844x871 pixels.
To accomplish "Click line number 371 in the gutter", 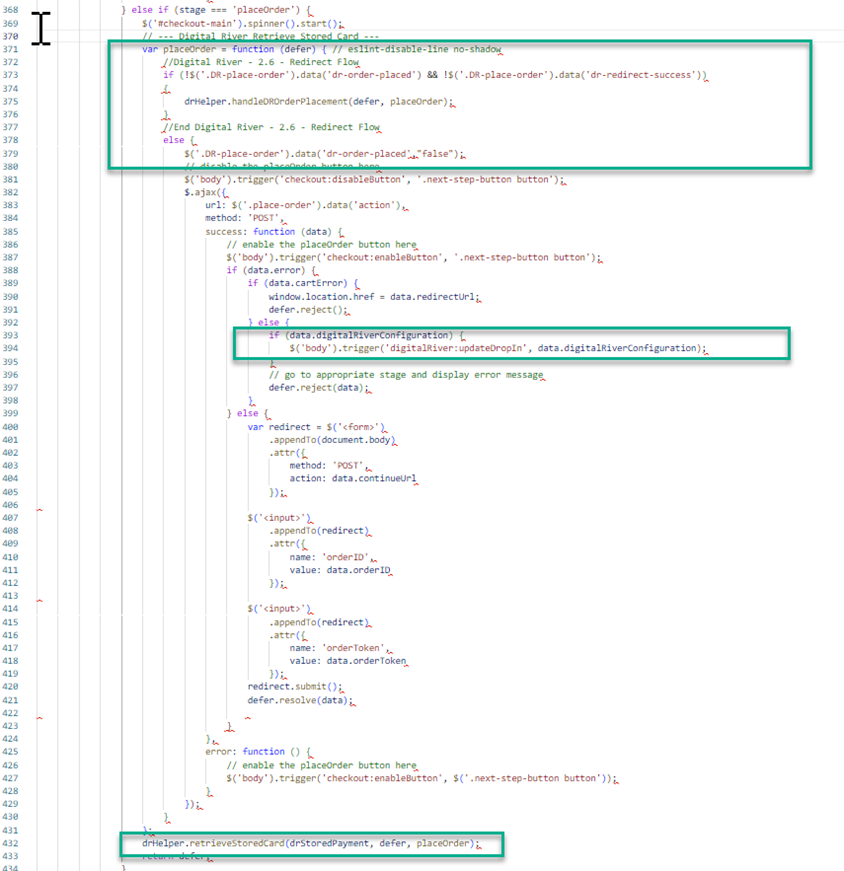I will coord(12,49).
